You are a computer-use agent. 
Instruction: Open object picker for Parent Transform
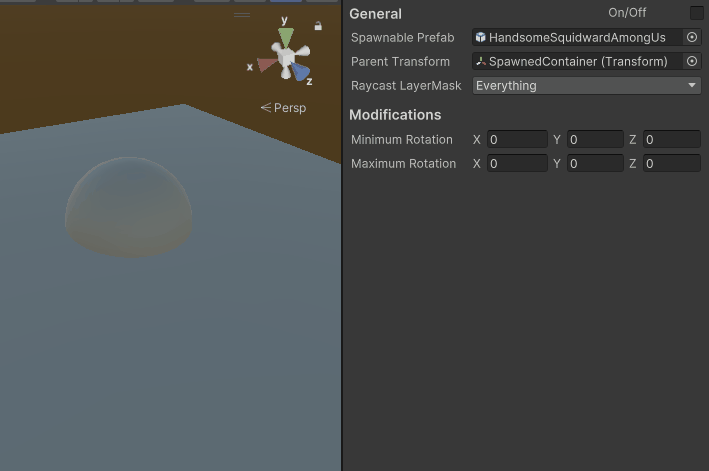(x=691, y=61)
